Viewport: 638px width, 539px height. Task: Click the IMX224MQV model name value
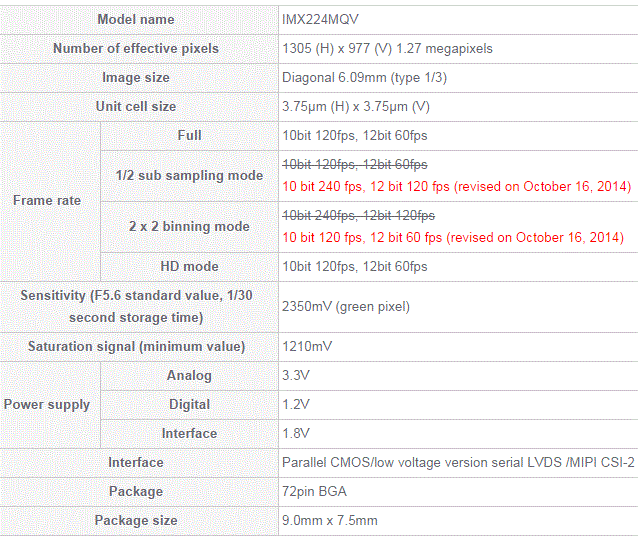click(320, 19)
